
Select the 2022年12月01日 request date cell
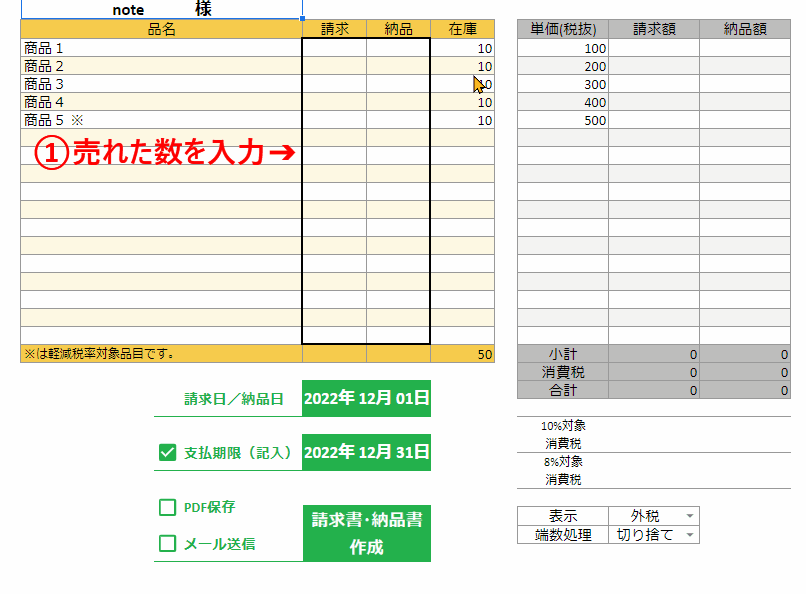click(366, 398)
